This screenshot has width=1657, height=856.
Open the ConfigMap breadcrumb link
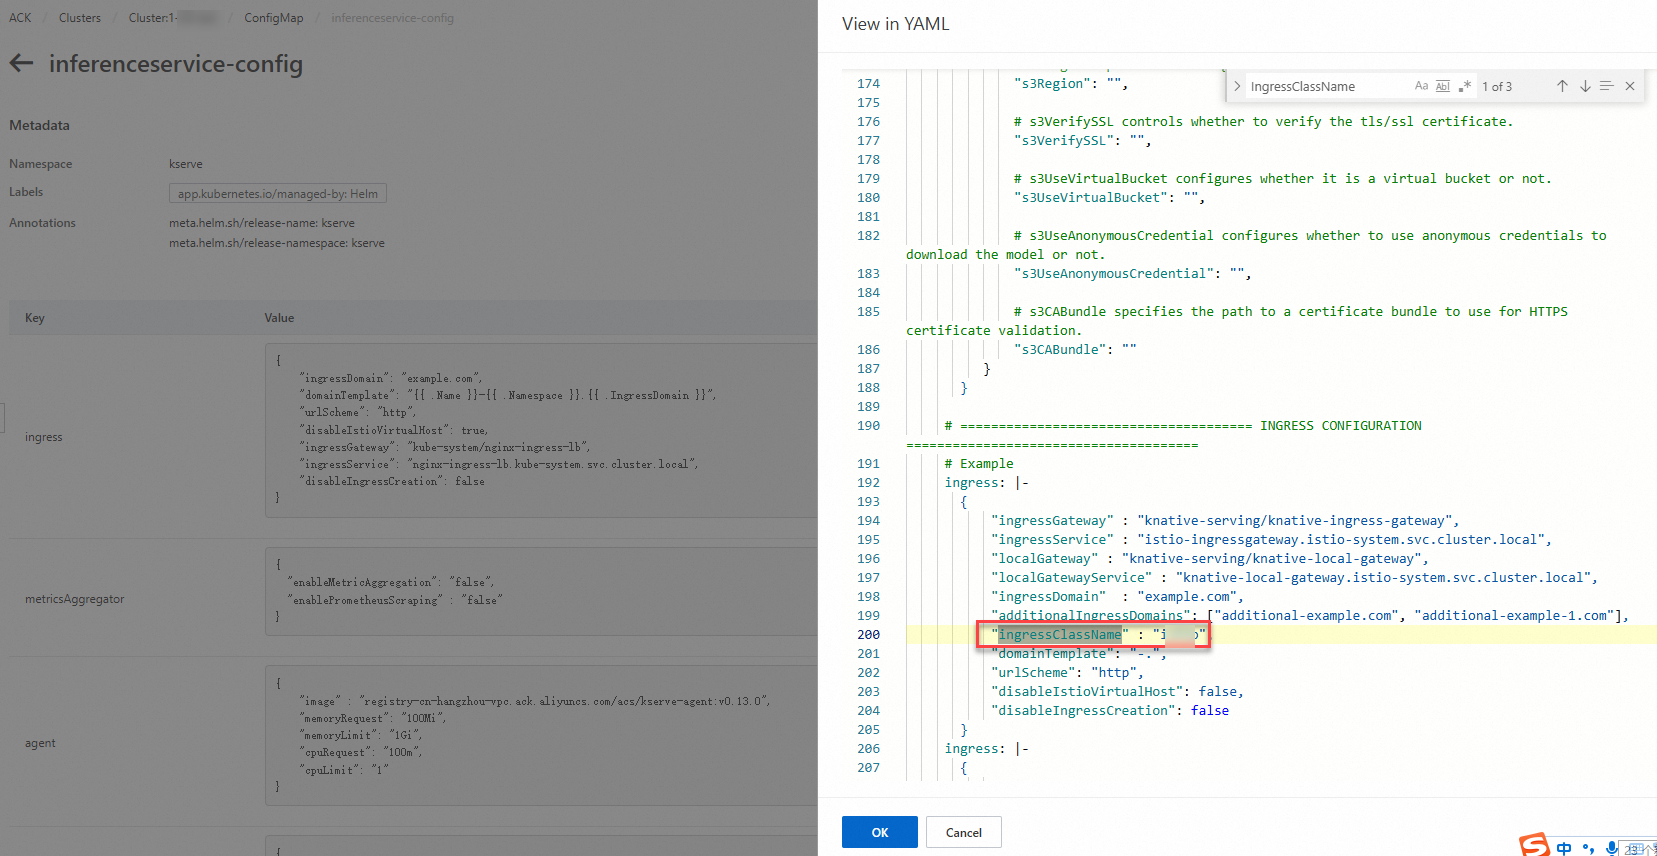(x=274, y=18)
